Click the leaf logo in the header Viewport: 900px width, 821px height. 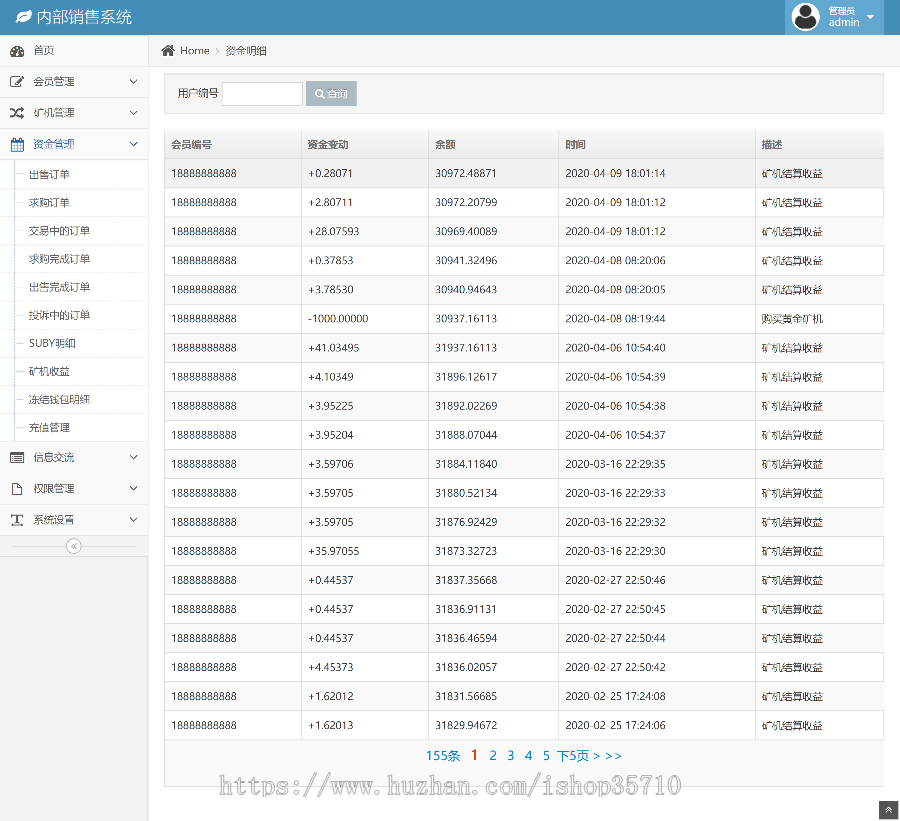tap(23, 18)
